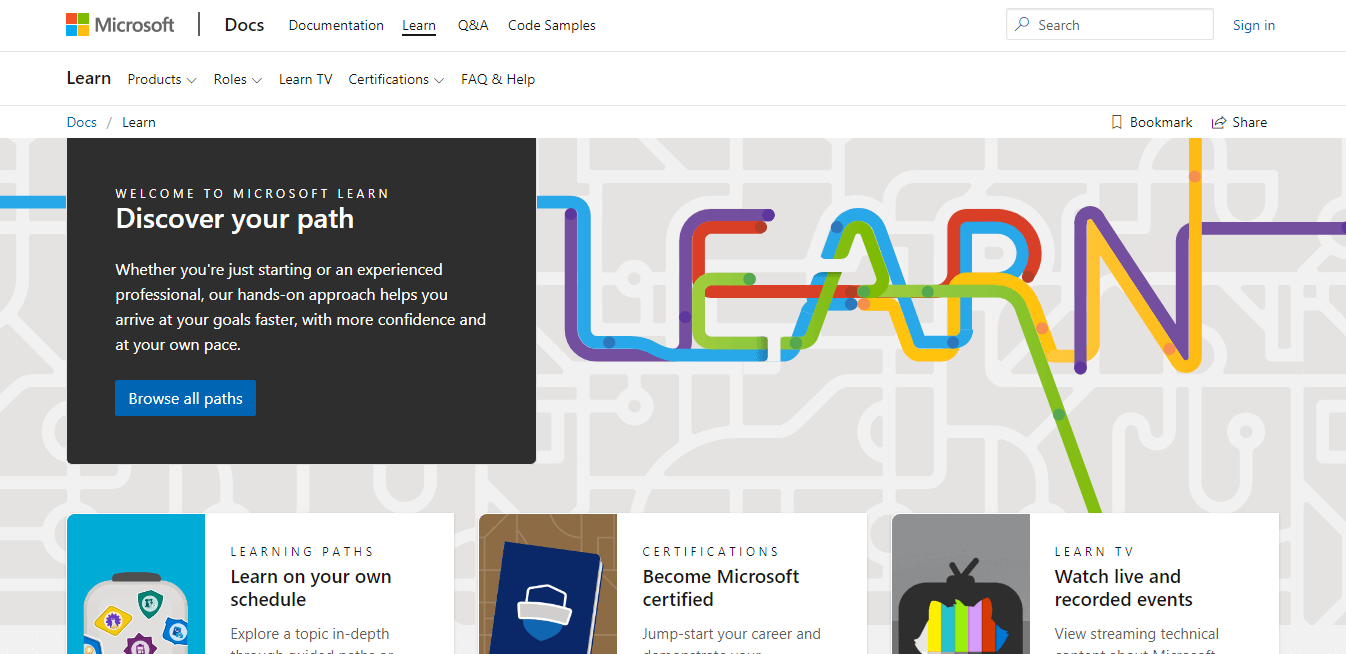The width and height of the screenshot is (1346, 654).
Task: Click inside the Search input field
Action: pos(1110,24)
